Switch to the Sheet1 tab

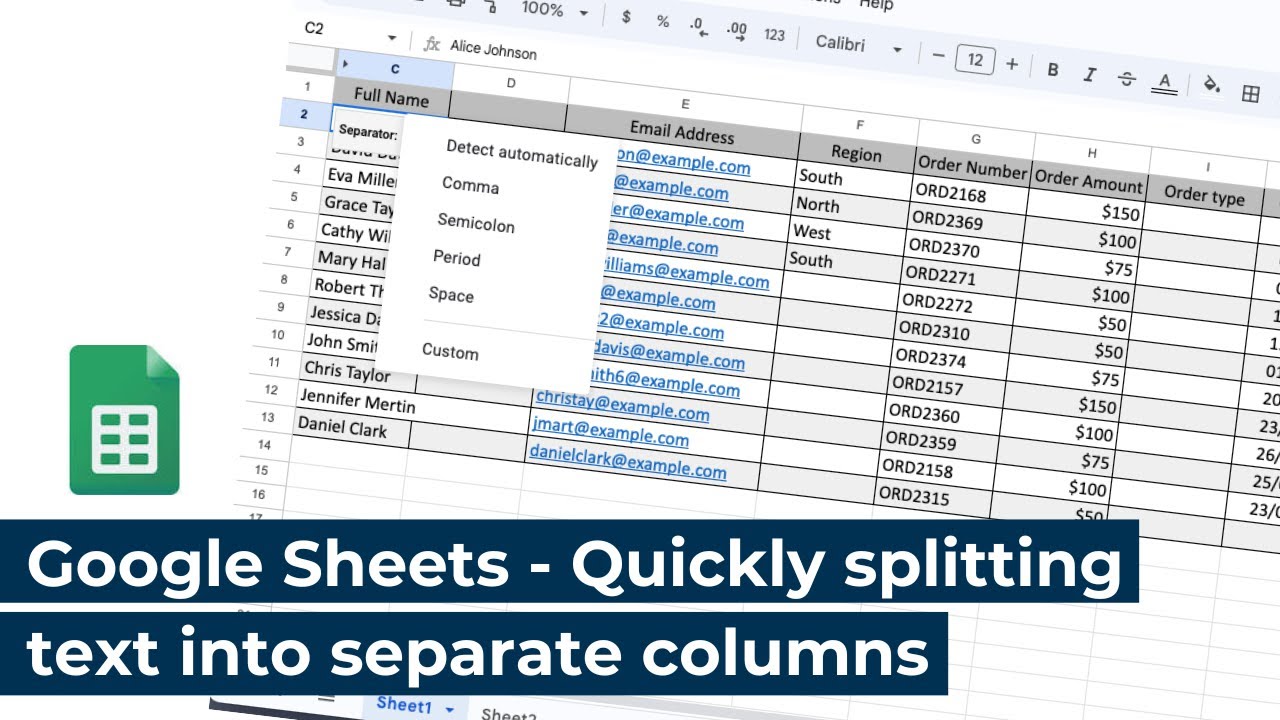coord(404,705)
